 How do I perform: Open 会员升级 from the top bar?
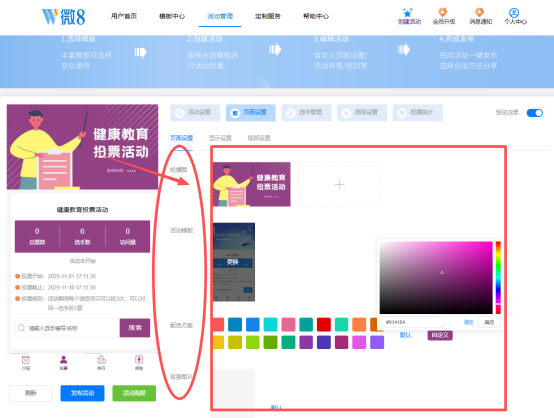tap(443, 16)
